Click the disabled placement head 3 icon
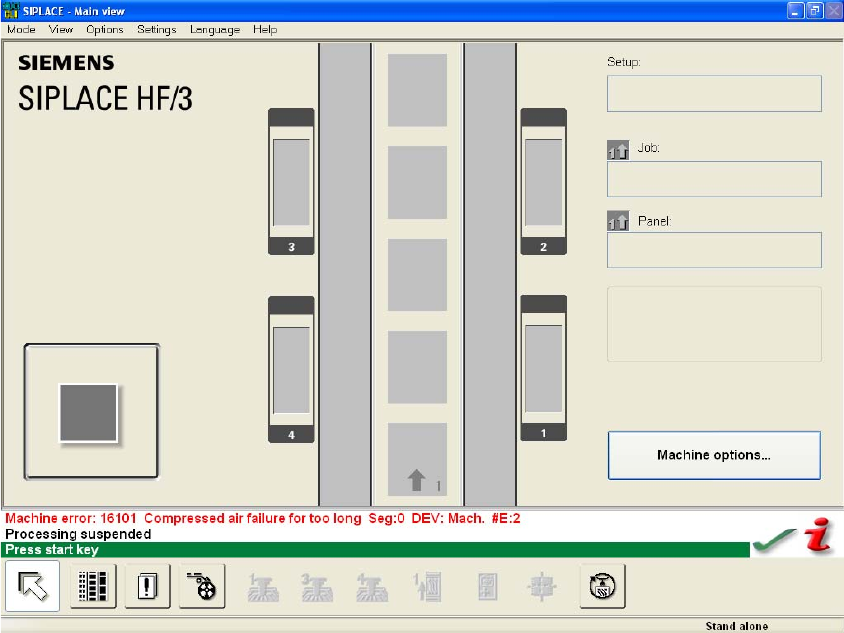844x633 pixels. tap(316, 587)
